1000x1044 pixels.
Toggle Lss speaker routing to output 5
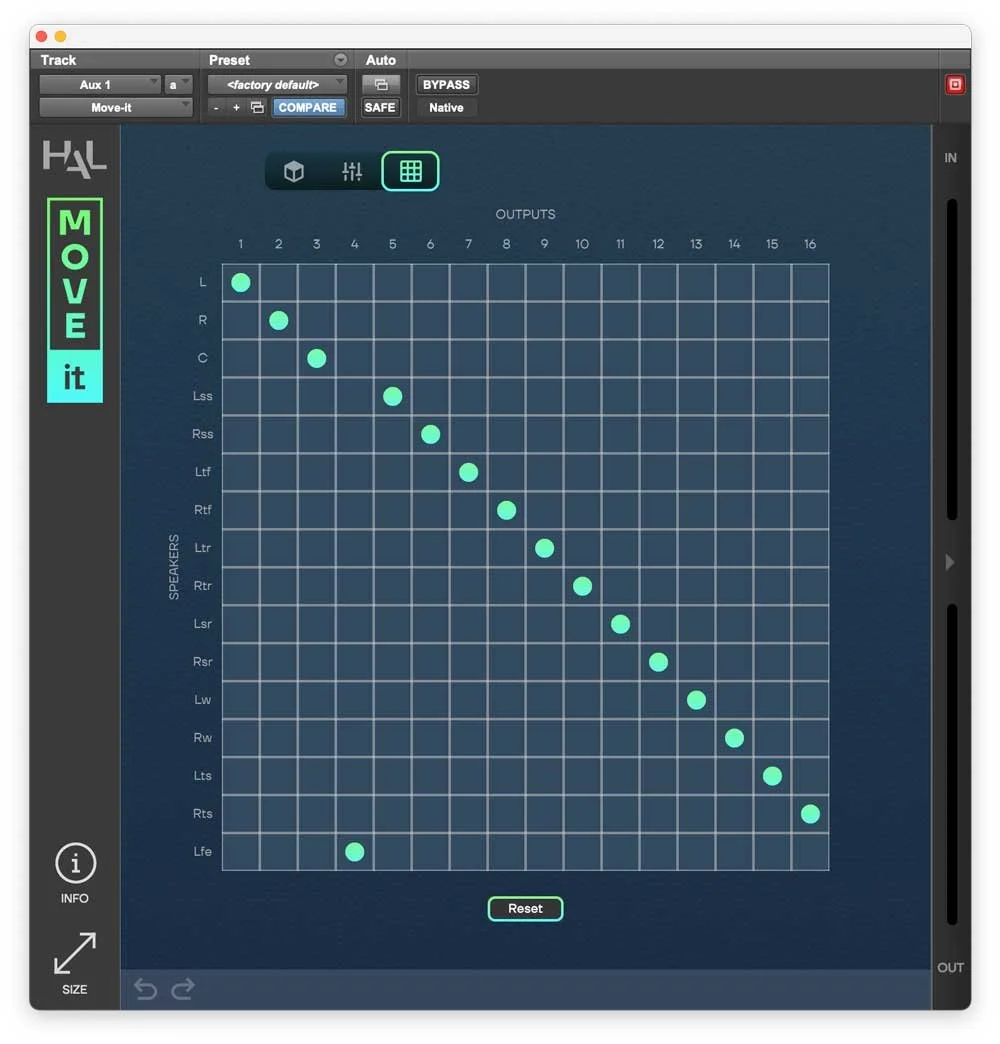click(x=393, y=396)
